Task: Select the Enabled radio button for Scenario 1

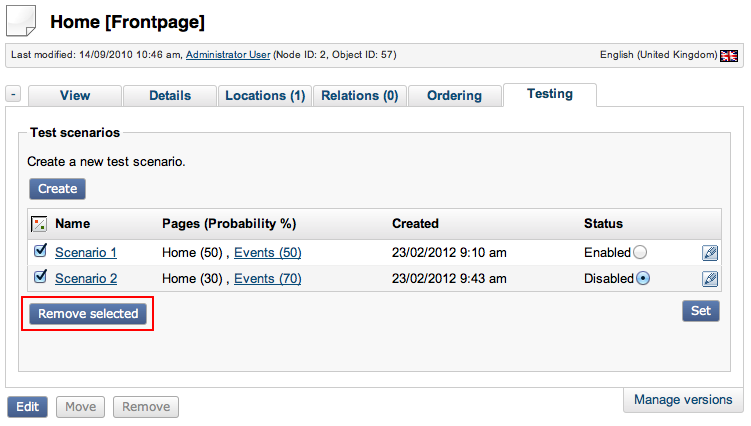Action: point(640,253)
